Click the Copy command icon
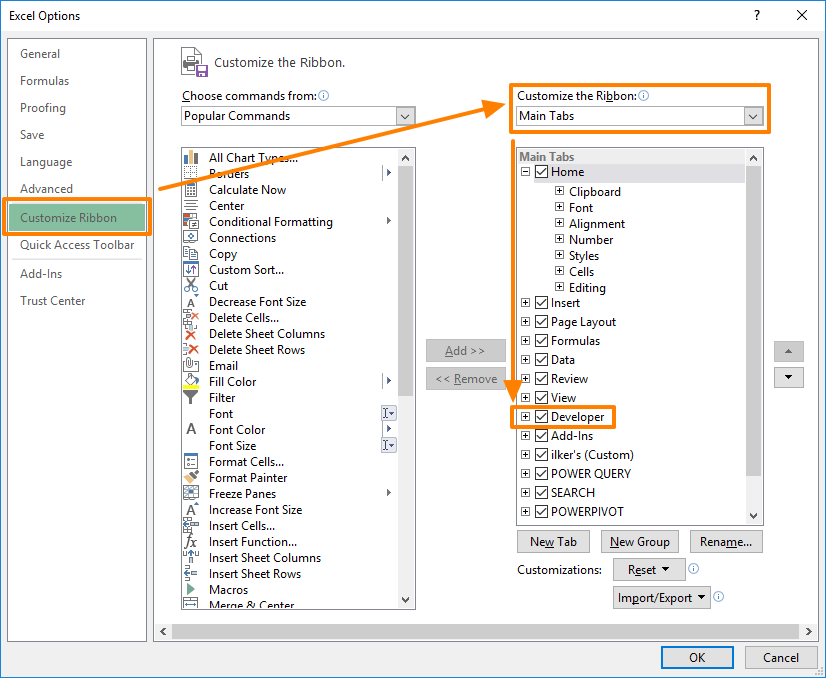Viewport: 826px width, 678px height. click(191, 253)
